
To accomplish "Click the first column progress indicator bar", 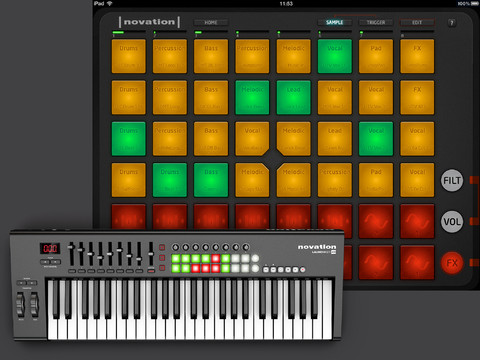I will pos(129,32).
